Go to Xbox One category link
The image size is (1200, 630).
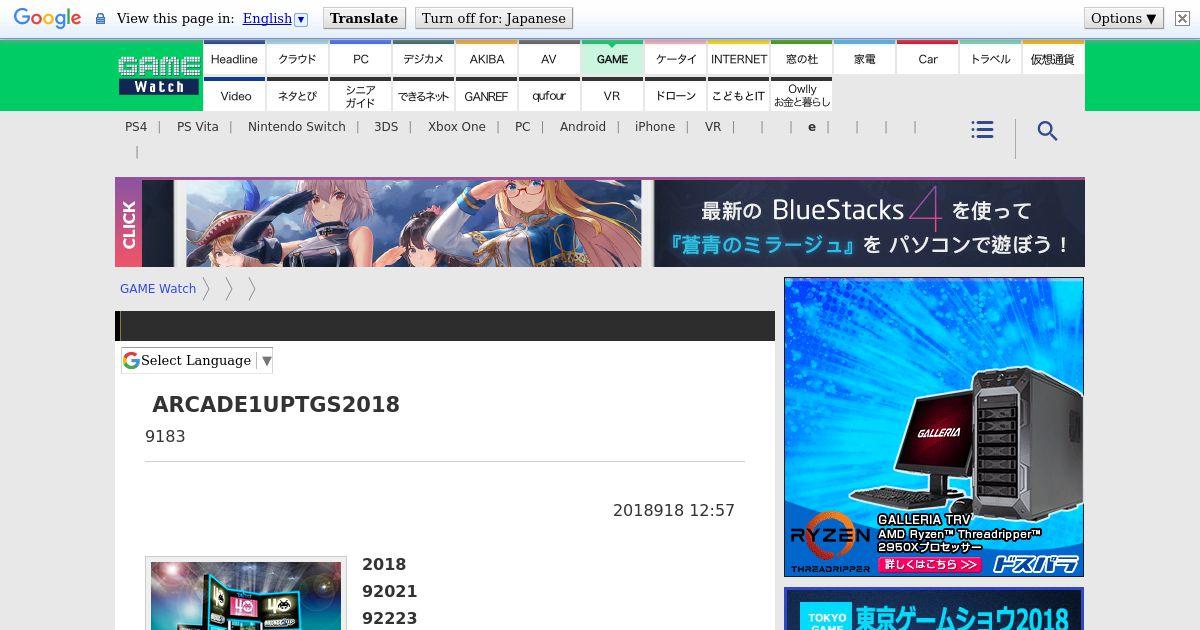click(457, 127)
